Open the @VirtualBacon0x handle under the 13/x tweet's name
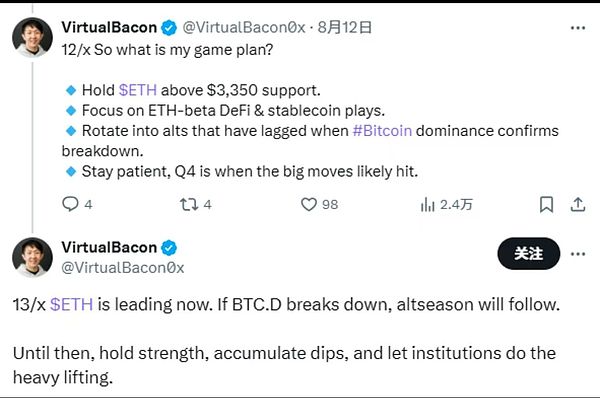This screenshot has width=600, height=398. (x=123, y=268)
